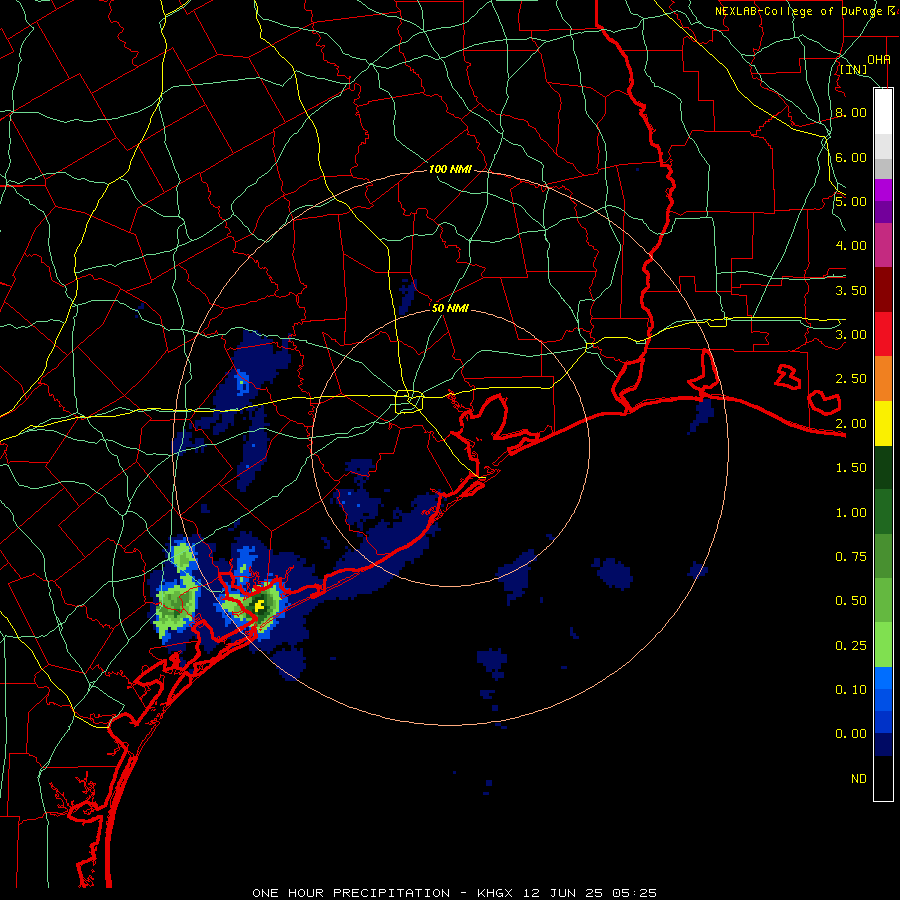Screen dimensions: 900x900
Task: Click the 0.10 legend value
Action: point(851,690)
